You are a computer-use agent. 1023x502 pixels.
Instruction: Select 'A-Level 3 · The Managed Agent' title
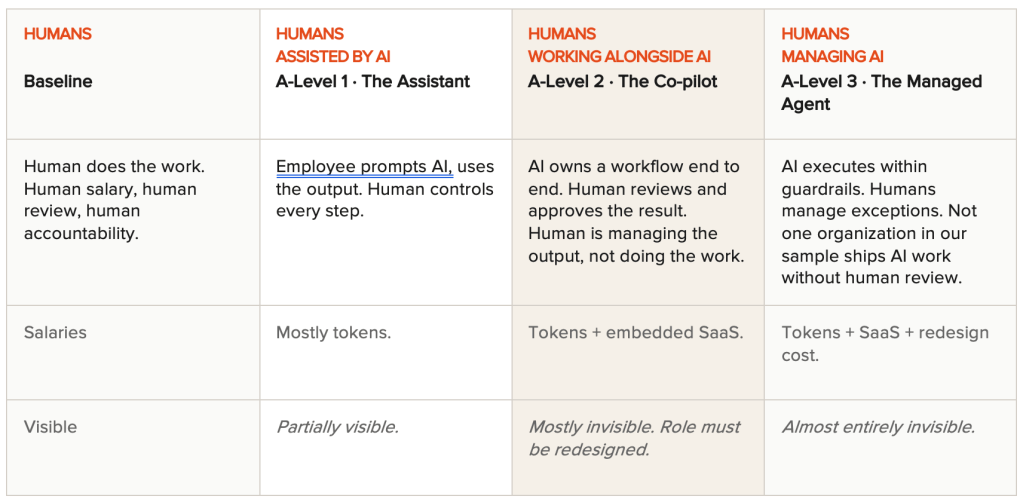pyautogui.click(x=881, y=93)
